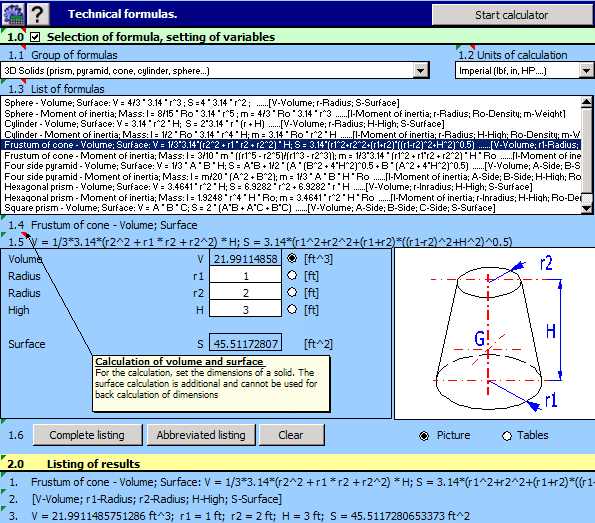Open the Group of formulas dropdown
The image size is (595, 523).
coord(420,70)
